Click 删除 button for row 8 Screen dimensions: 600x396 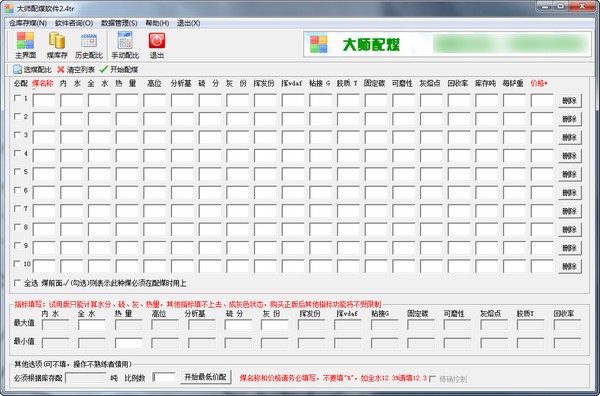pyautogui.click(x=570, y=229)
